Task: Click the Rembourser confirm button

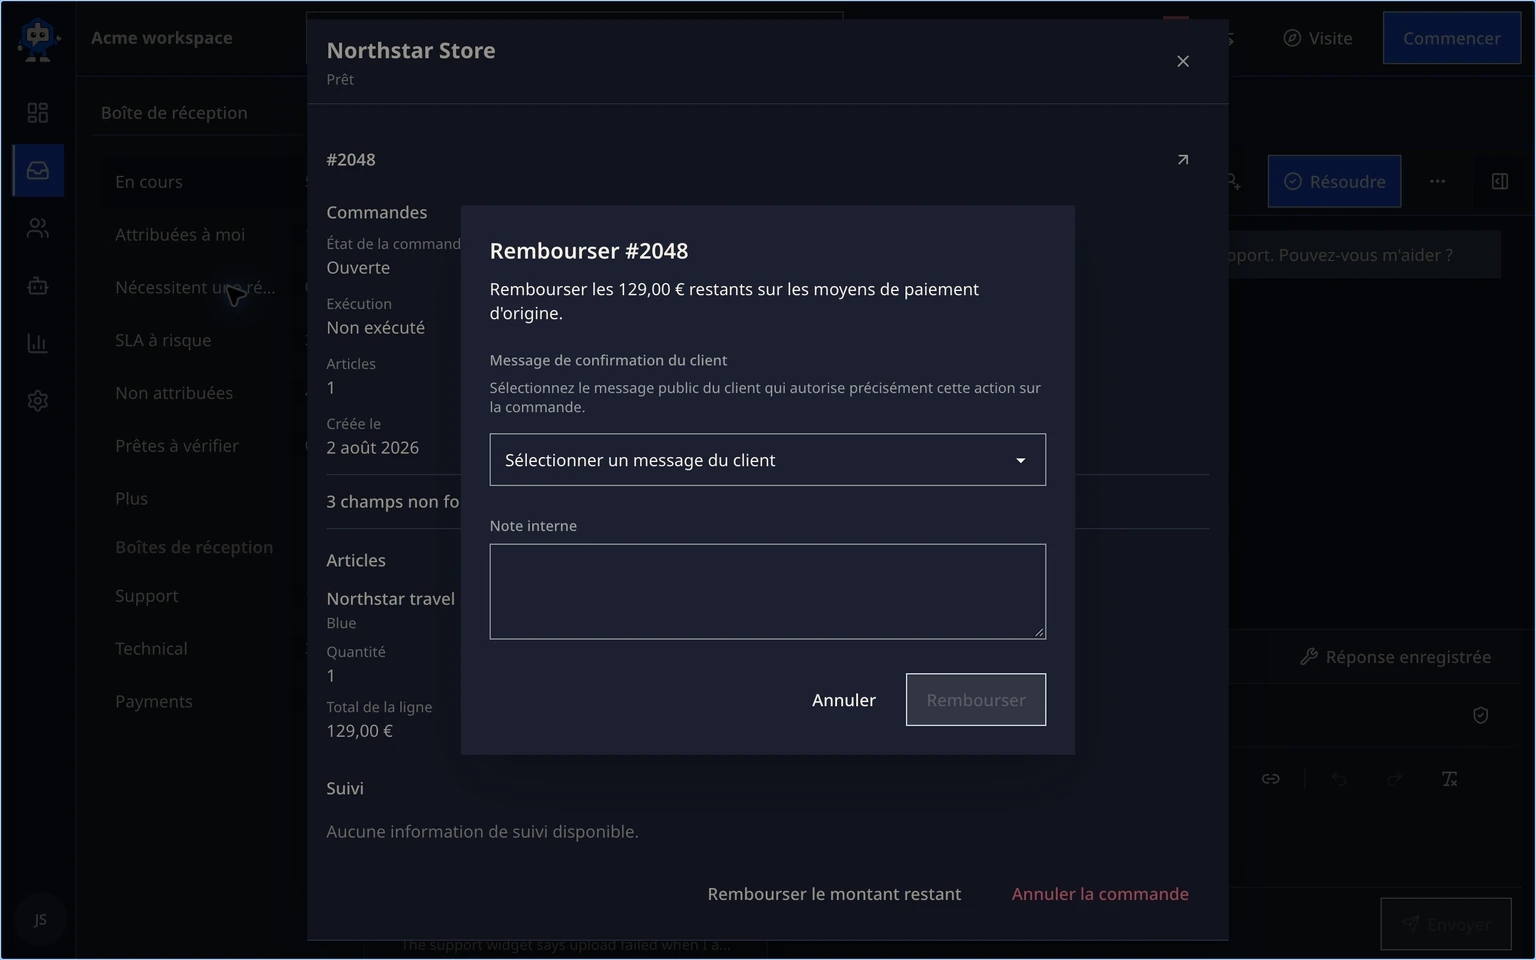Action: pos(975,700)
